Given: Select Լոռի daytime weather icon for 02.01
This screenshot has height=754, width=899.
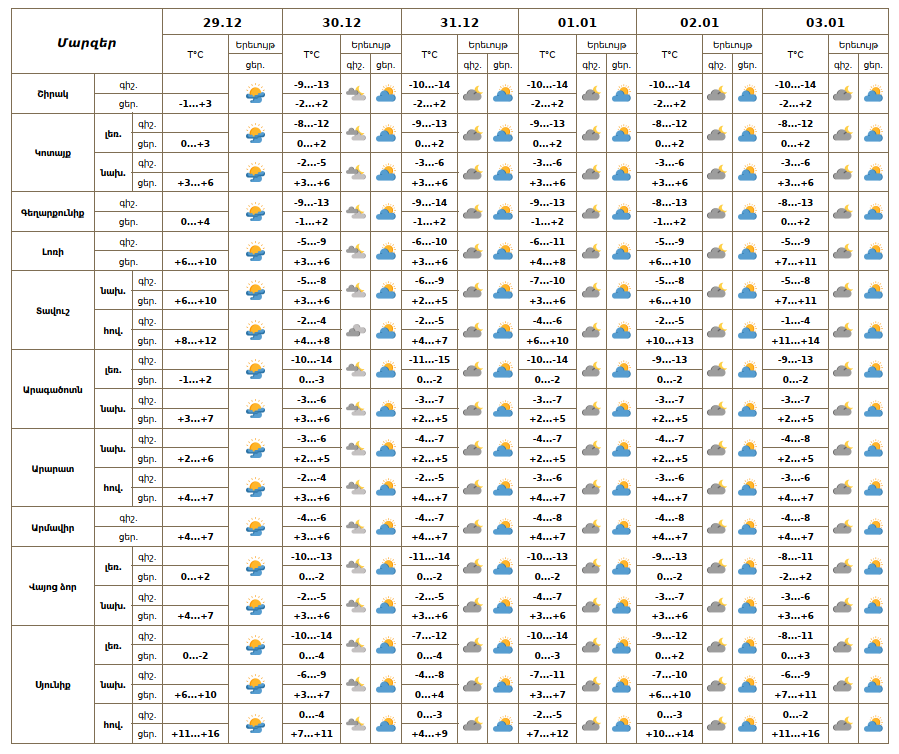Looking at the screenshot, I should pos(747,252).
